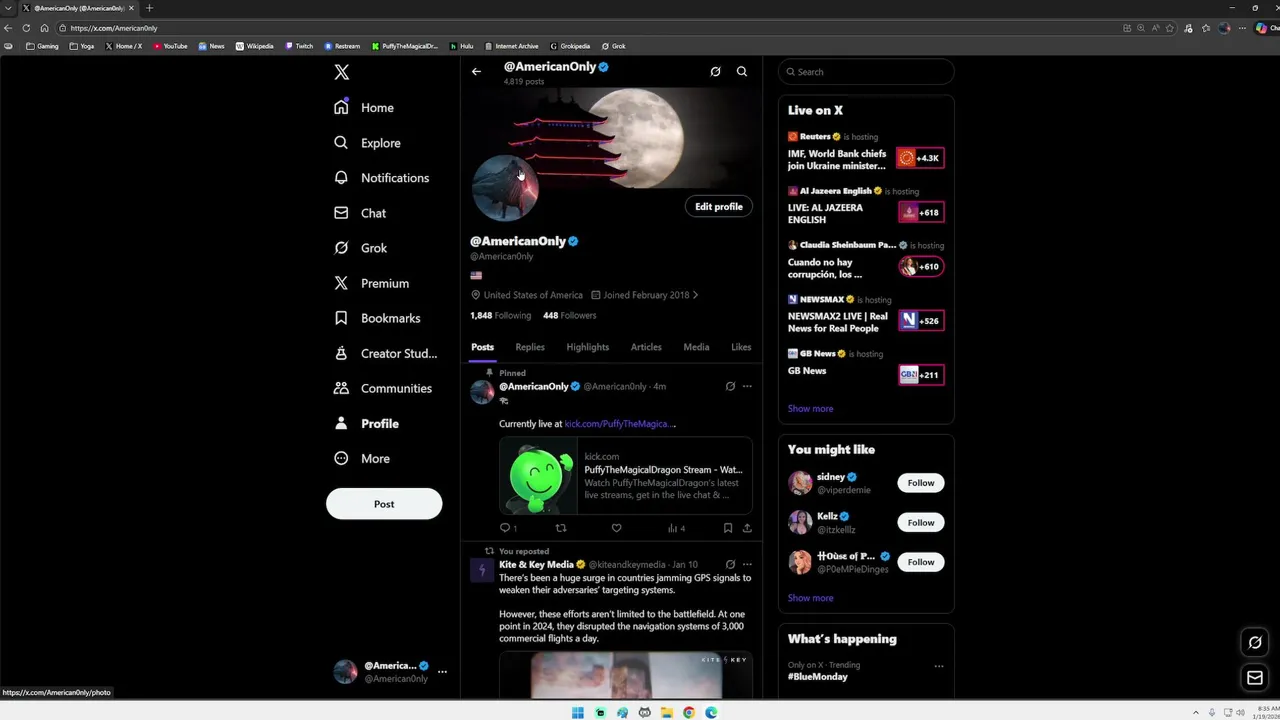Join GB News live +211

click(x=921, y=374)
